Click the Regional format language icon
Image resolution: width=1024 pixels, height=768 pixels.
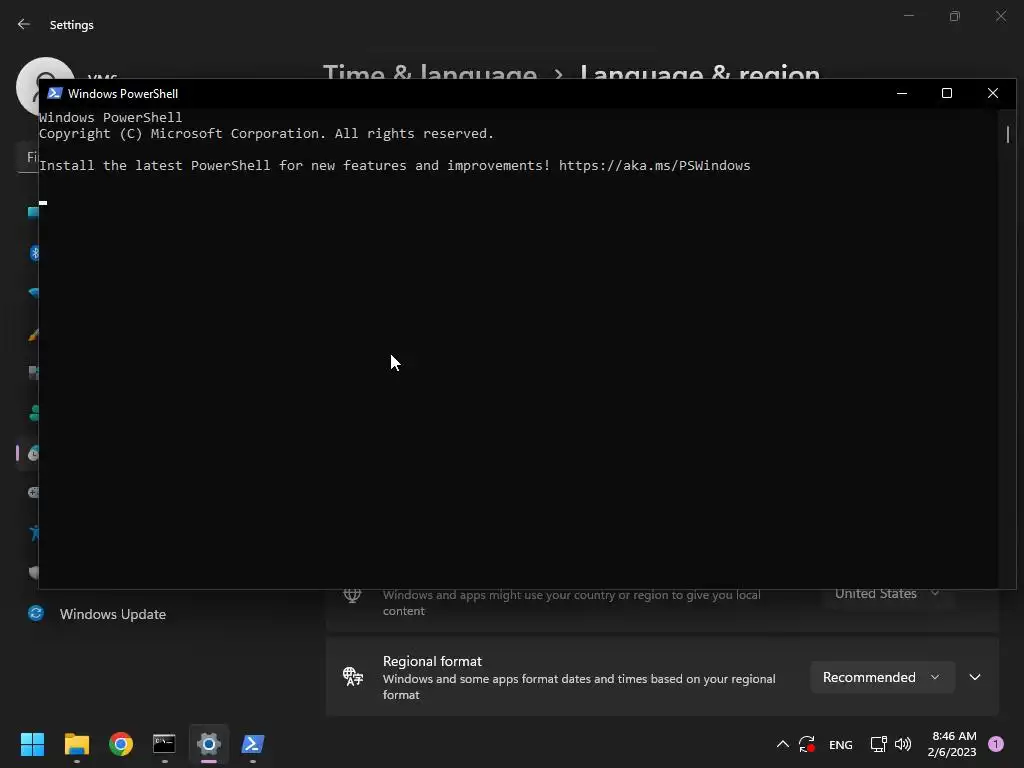point(353,677)
